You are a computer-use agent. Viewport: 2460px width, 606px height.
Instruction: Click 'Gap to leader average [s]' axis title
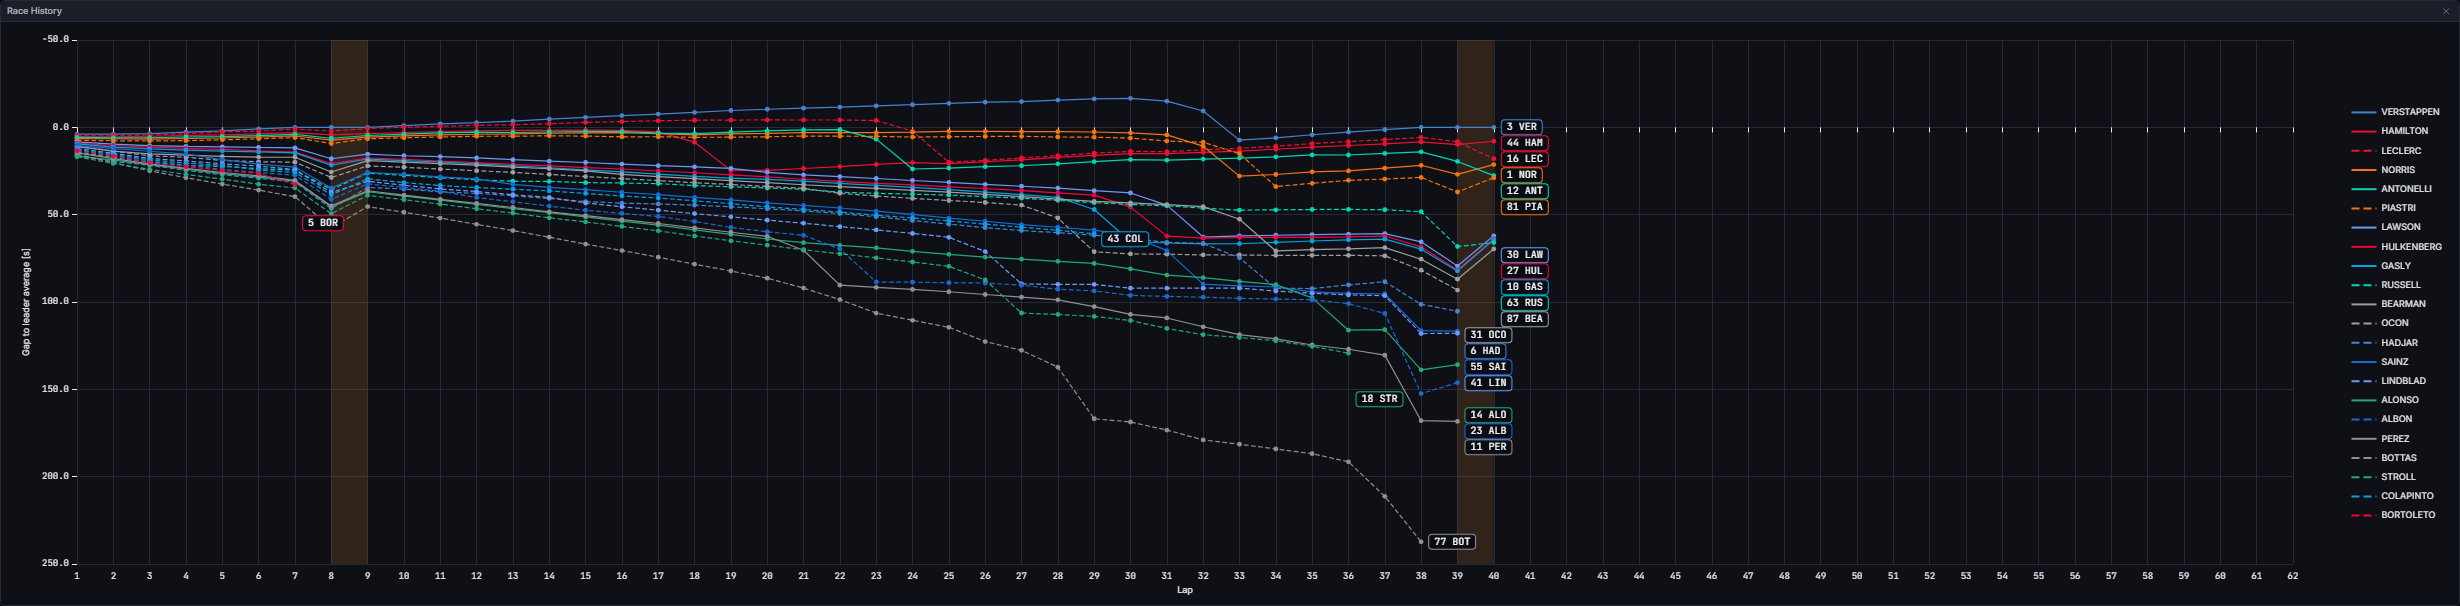click(x=26, y=302)
